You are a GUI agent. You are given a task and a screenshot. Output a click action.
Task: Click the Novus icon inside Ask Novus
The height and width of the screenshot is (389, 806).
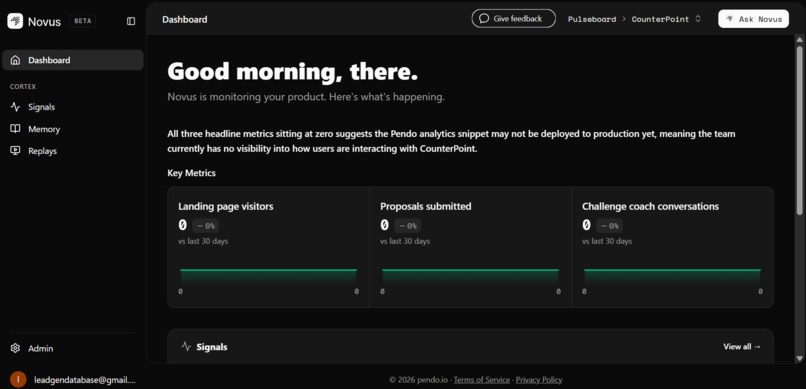(729, 19)
